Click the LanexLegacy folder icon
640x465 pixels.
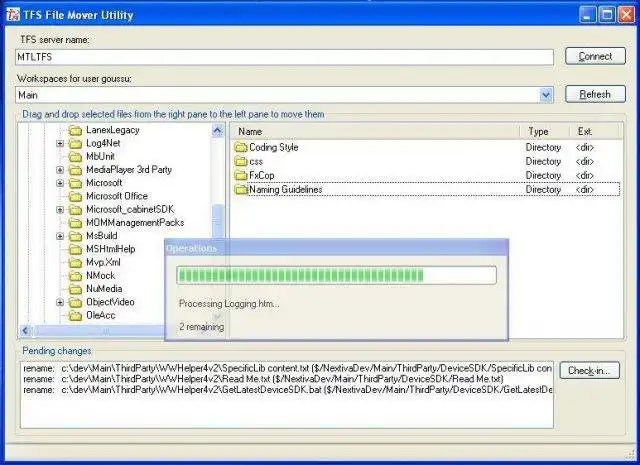tap(75, 130)
